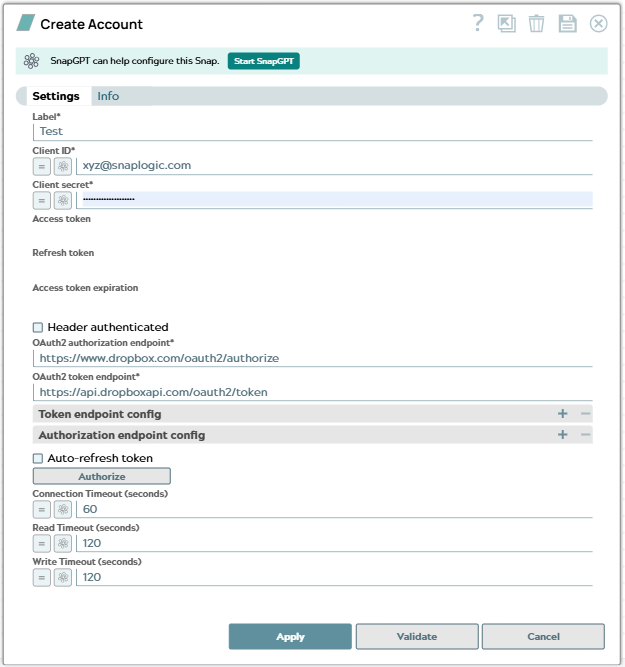Screen dimensions: 625x667
Task: Click the Refresh token label
Action: pyautogui.click(x=63, y=253)
